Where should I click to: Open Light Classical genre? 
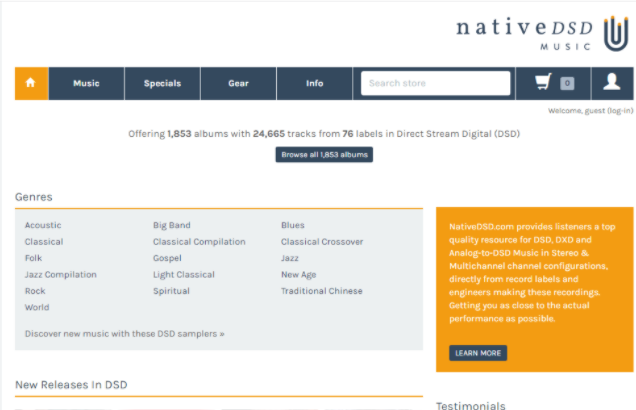pyautogui.click(x=184, y=275)
